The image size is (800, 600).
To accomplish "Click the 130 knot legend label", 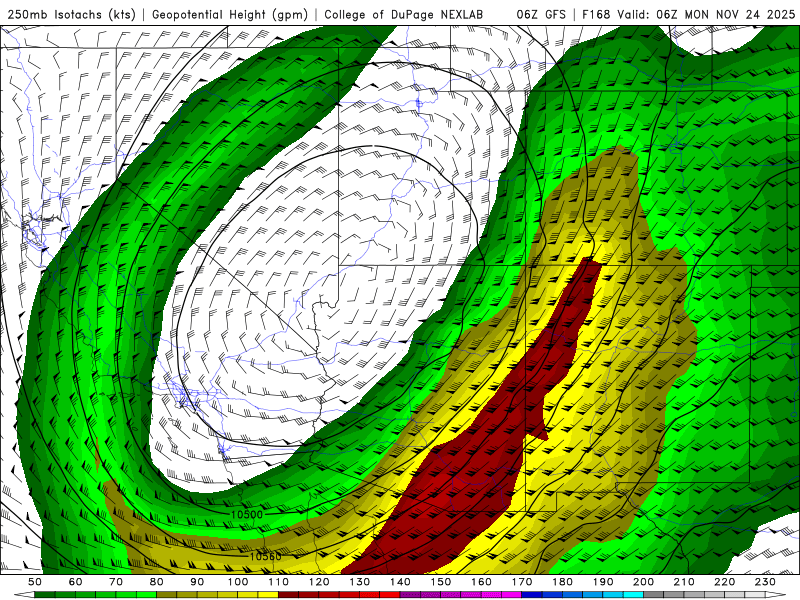I will pyautogui.click(x=360, y=582).
